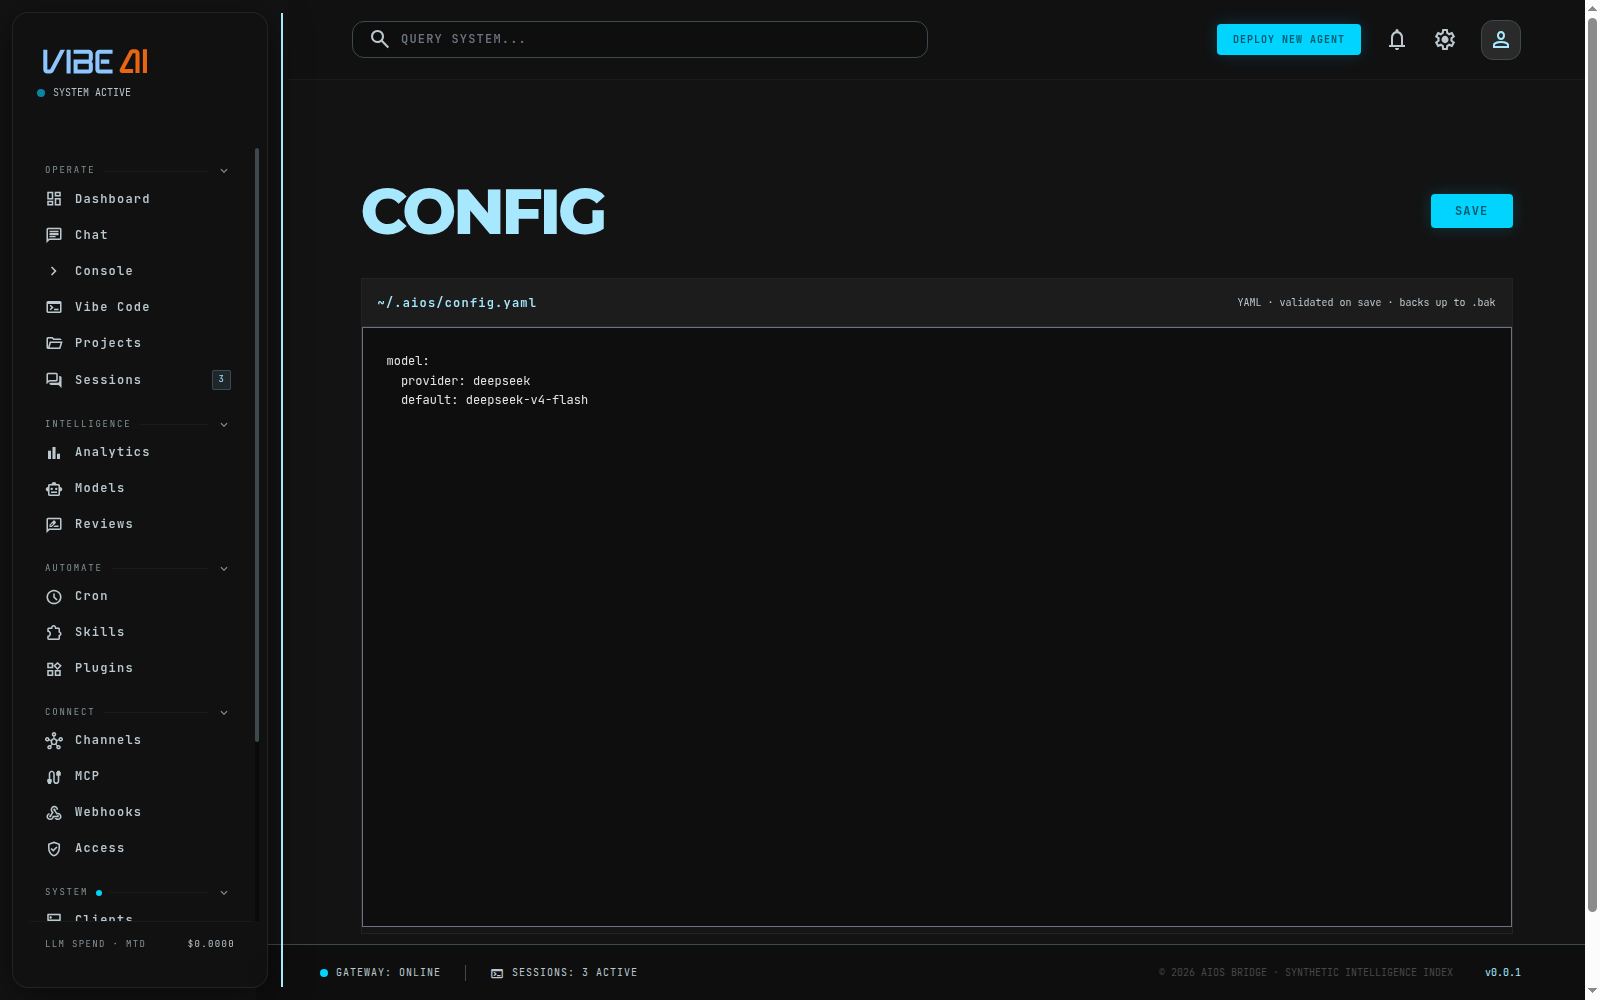Viewport: 1600px width, 1000px height.
Task: Open the Access shield icon
Action: coord(54,848)
